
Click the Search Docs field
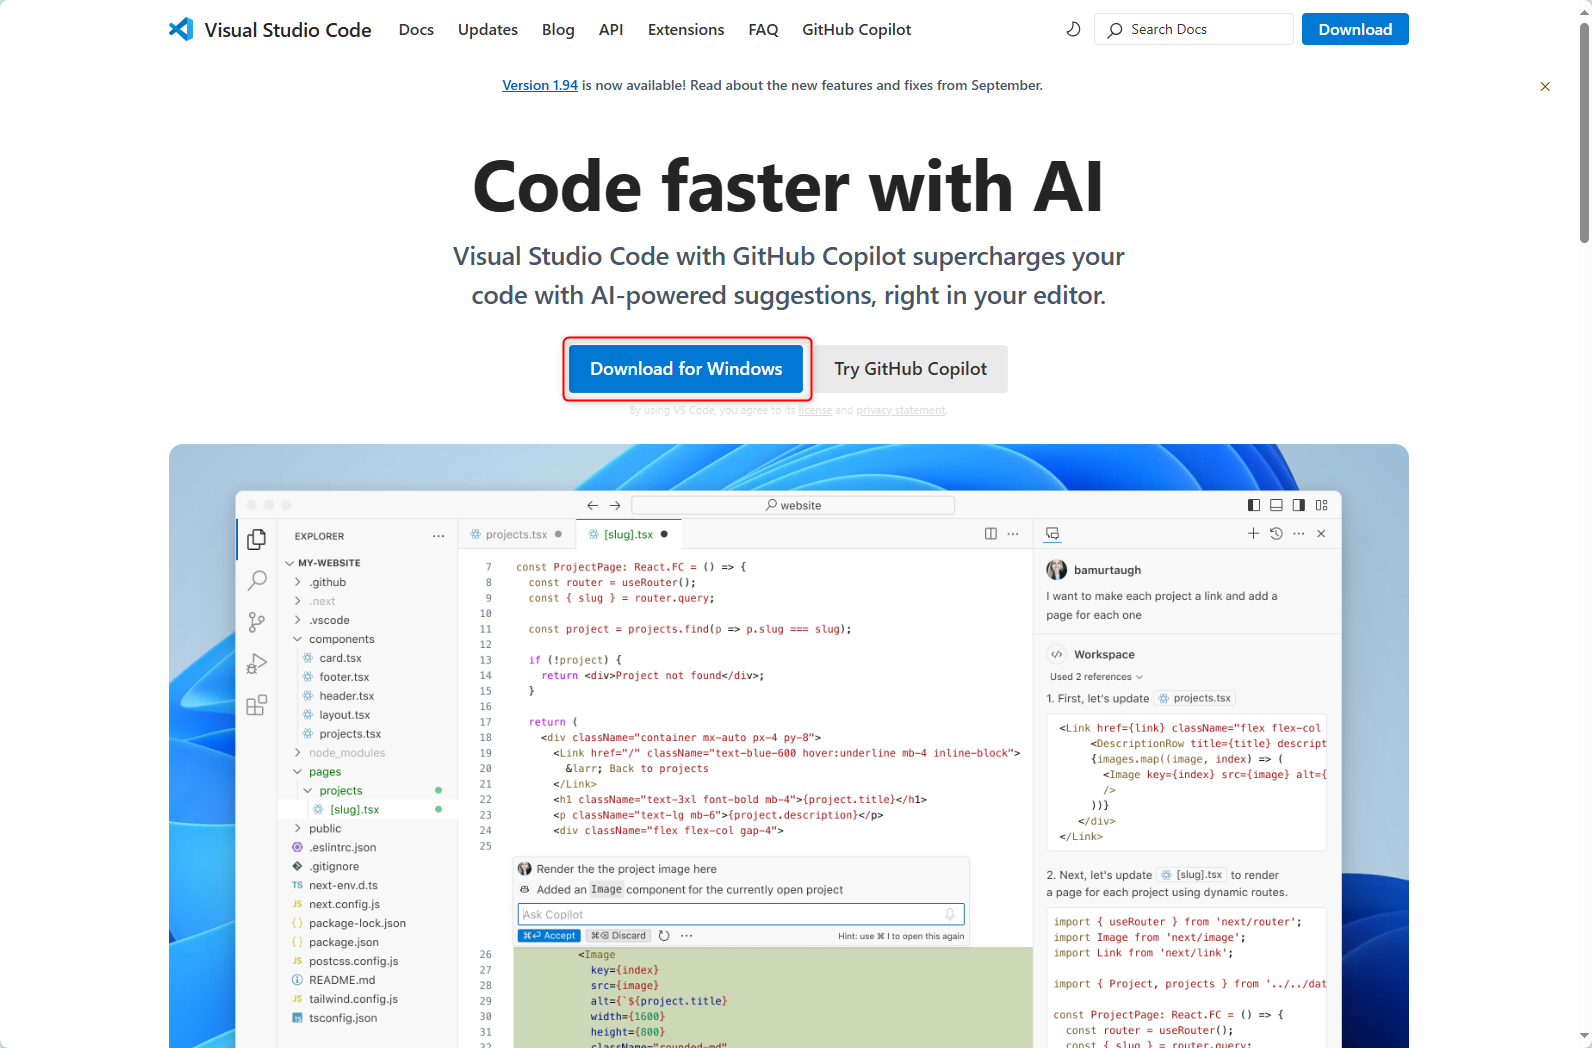tap(1193, 30)
